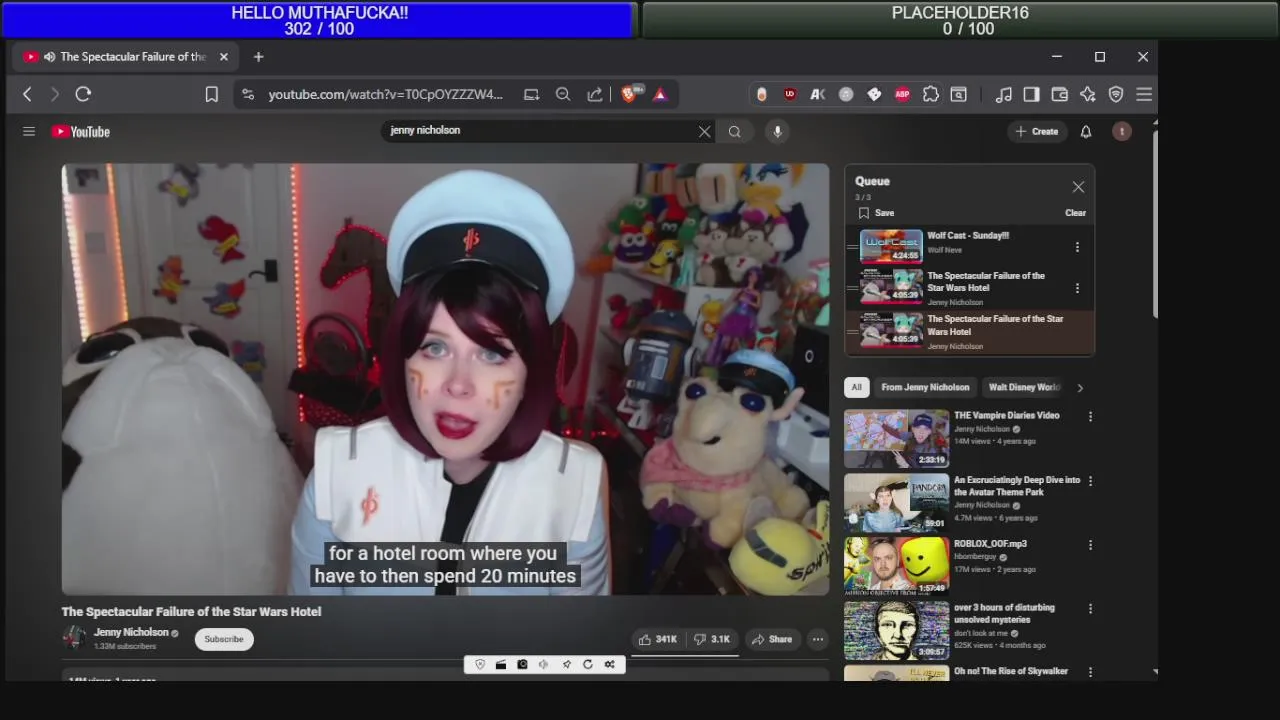
Task: Click the video player to pause
Action: [x=445, y=379]
